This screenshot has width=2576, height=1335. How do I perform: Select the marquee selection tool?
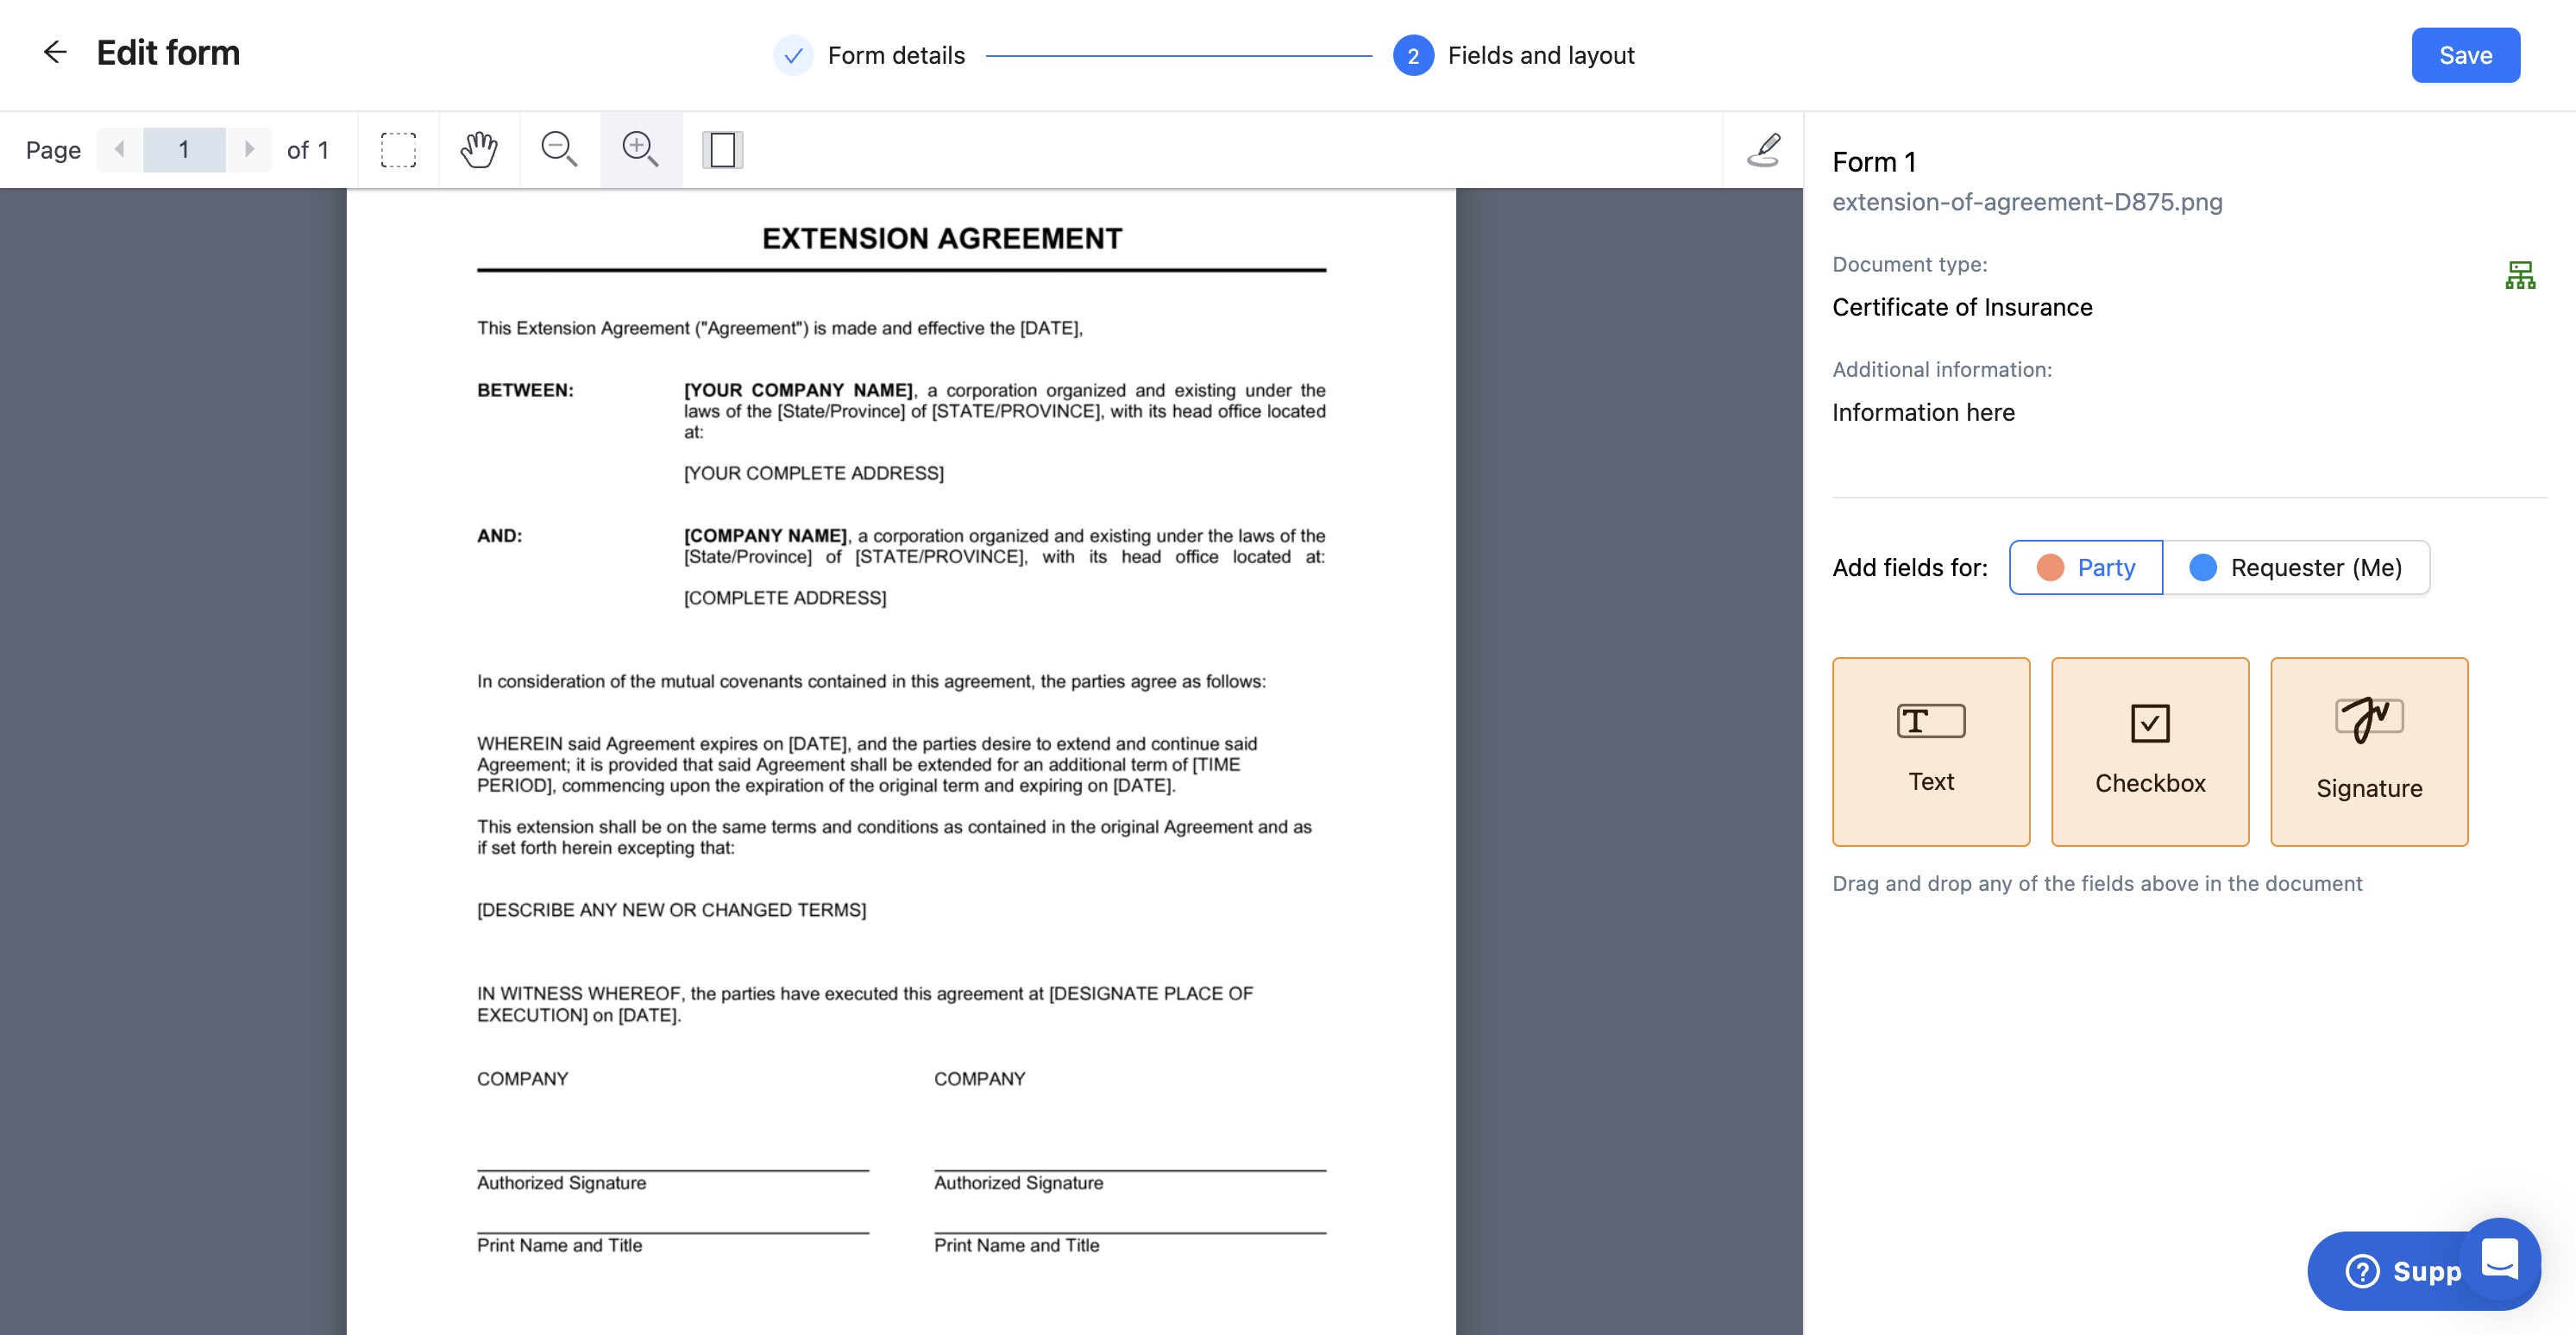point(398,150)
